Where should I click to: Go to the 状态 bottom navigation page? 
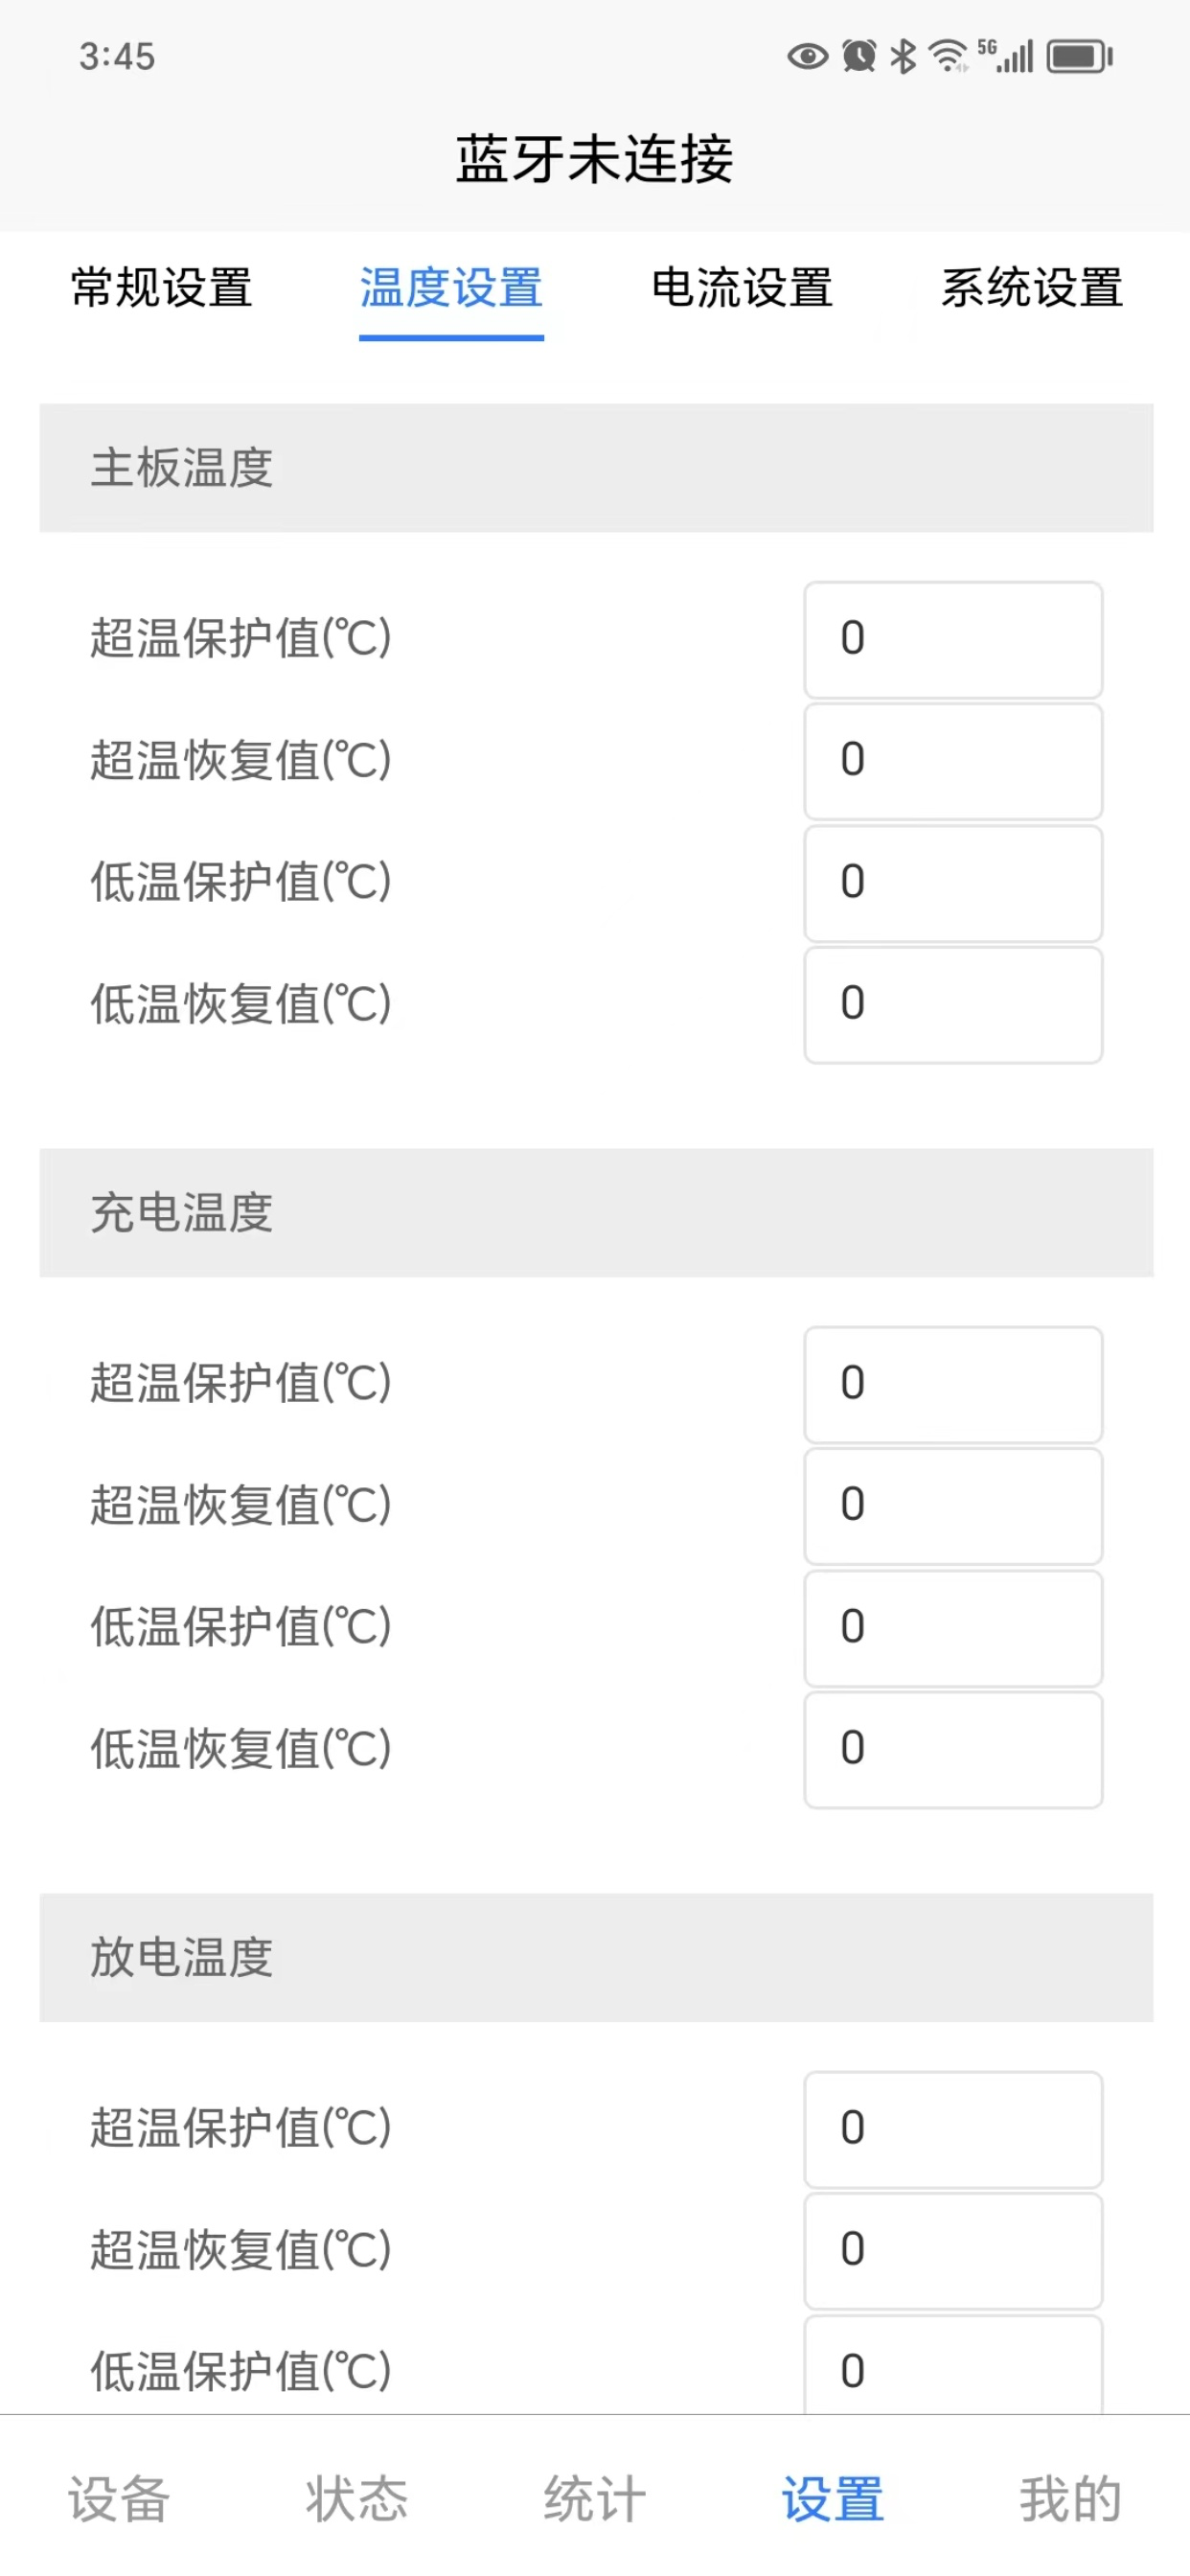pyautogui.click(x=357, y=2498)
